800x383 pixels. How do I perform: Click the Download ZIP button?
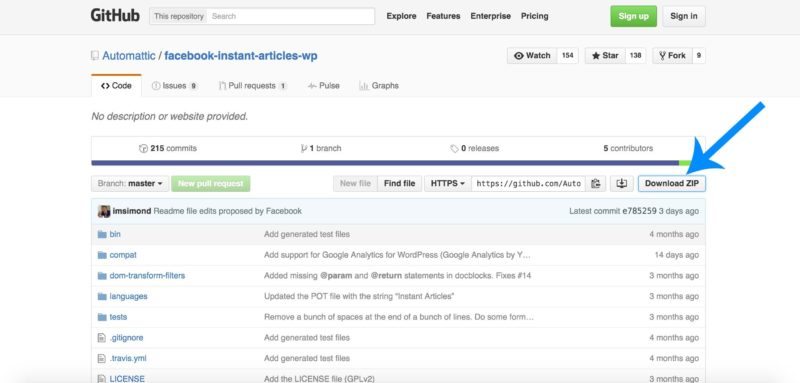(672, 184)
